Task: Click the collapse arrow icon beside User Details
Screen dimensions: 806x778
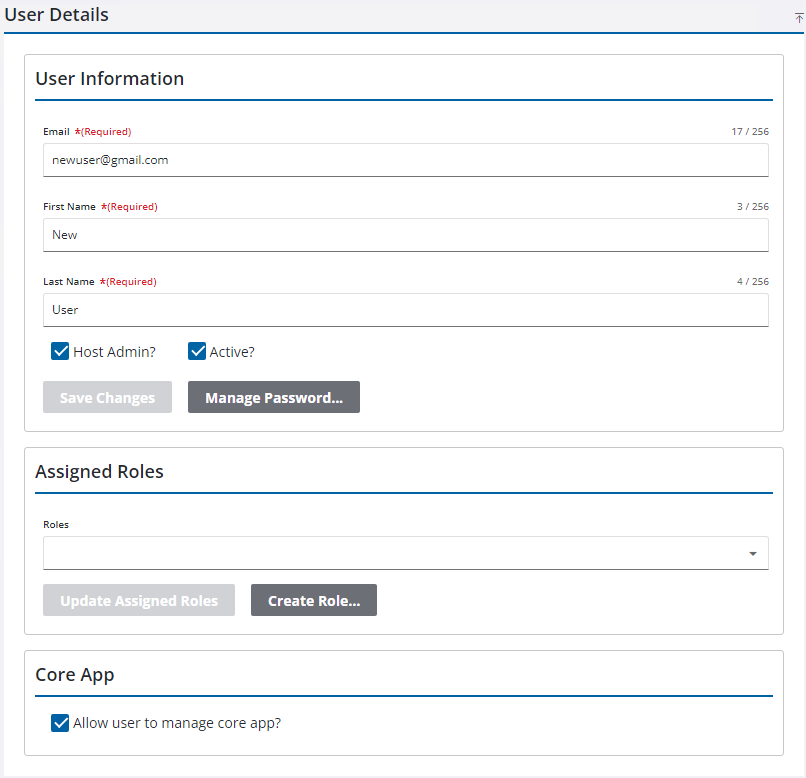Action: 799,17
